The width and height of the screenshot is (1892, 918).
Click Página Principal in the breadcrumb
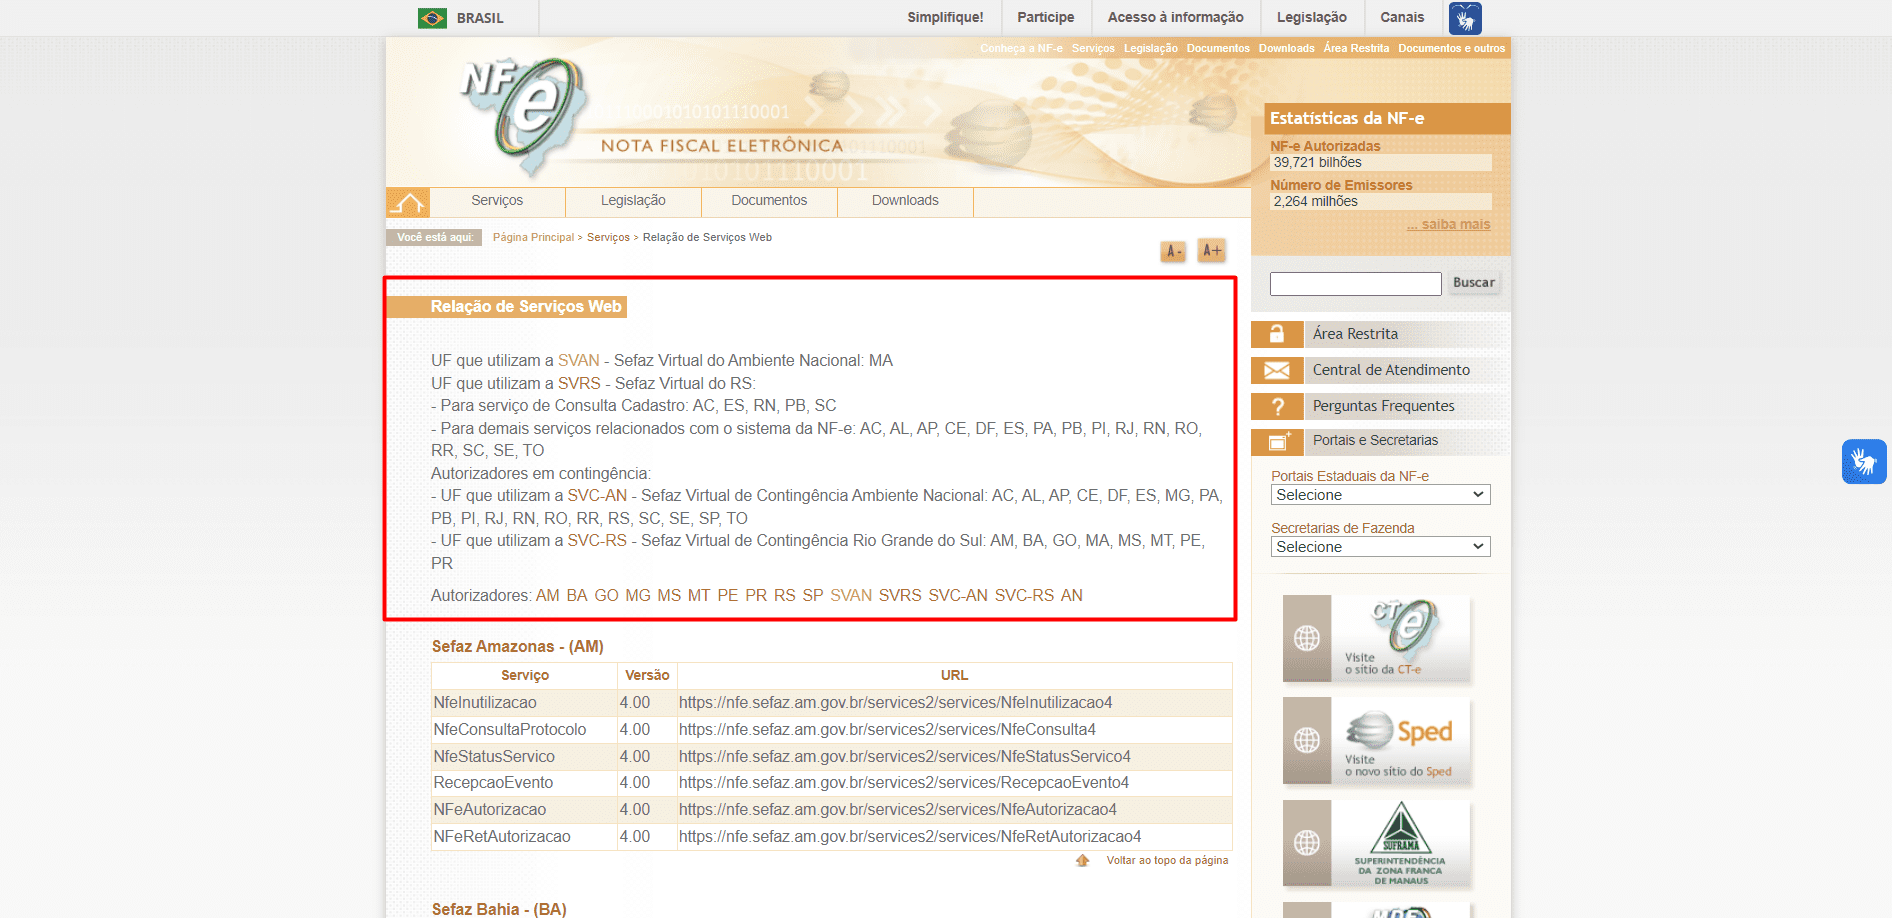[533, 238]
